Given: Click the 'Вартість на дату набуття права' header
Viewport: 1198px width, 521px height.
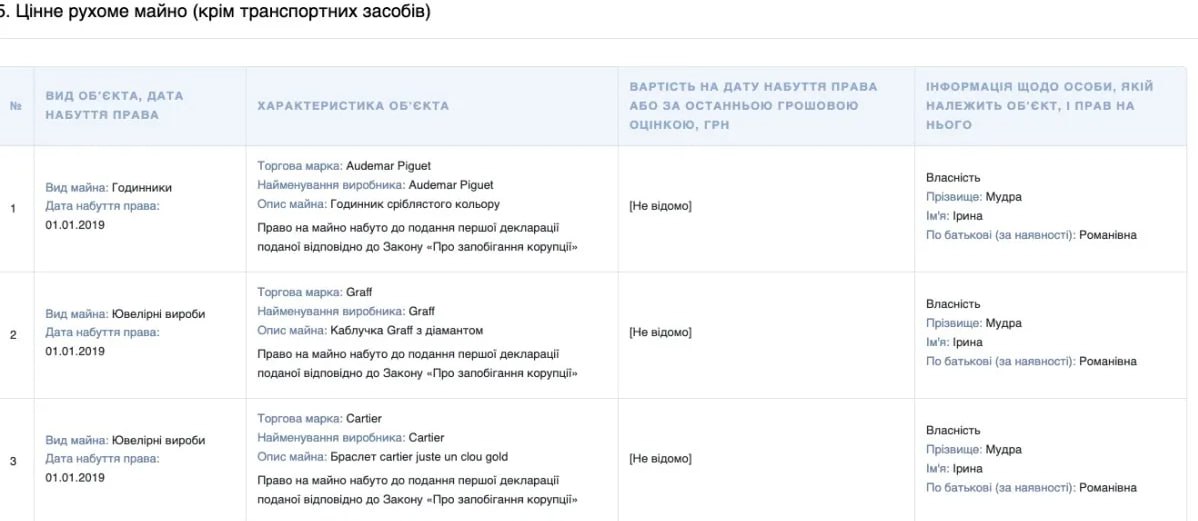Looking at the screenshot, I should tap(753, 105).
